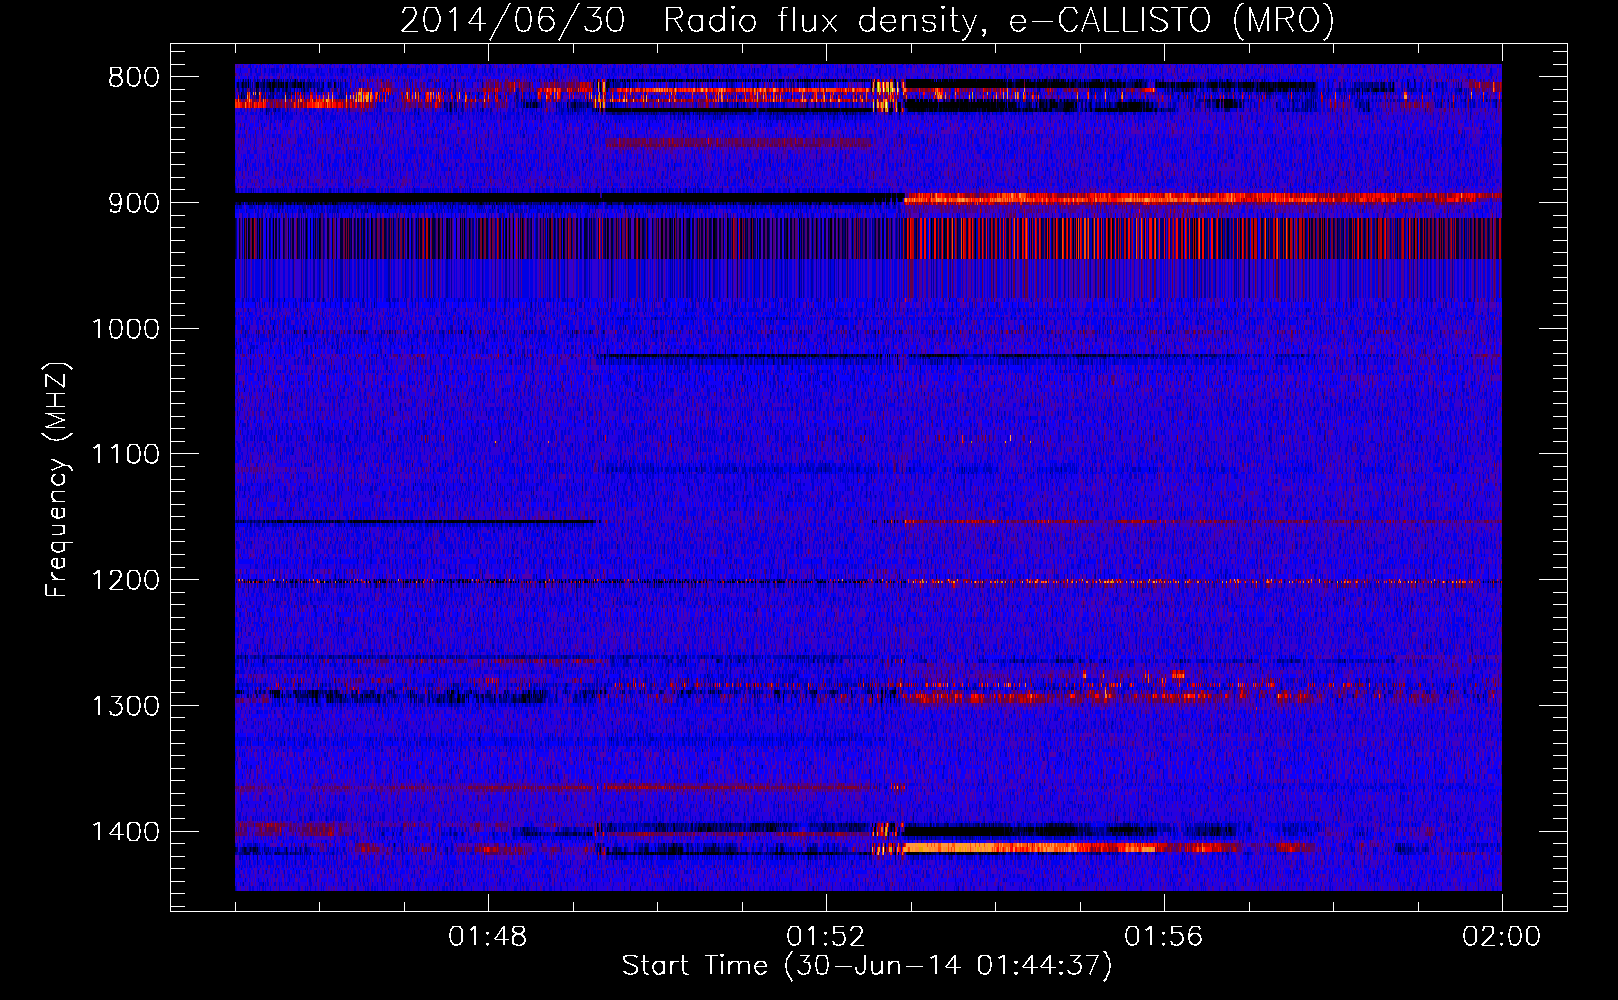Click the 1000 frequency tick label
This screenshot has height=1000, width=1618.
tap(125, 329)
